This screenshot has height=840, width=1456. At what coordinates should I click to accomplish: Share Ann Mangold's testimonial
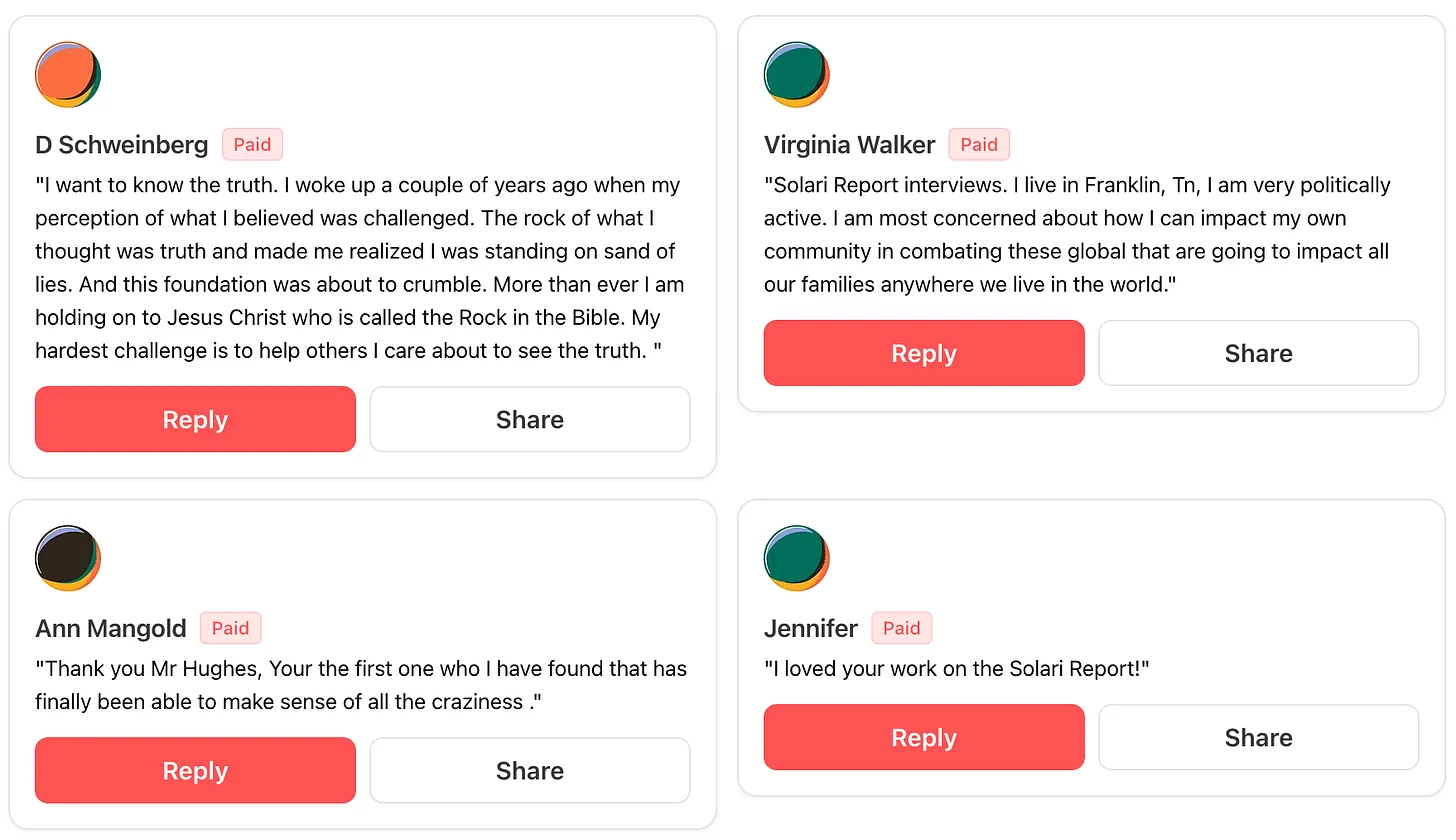[530, 770]
